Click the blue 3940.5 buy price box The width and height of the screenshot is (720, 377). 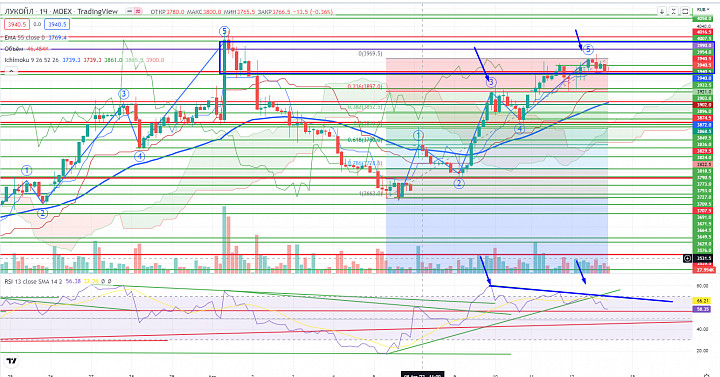57,24
